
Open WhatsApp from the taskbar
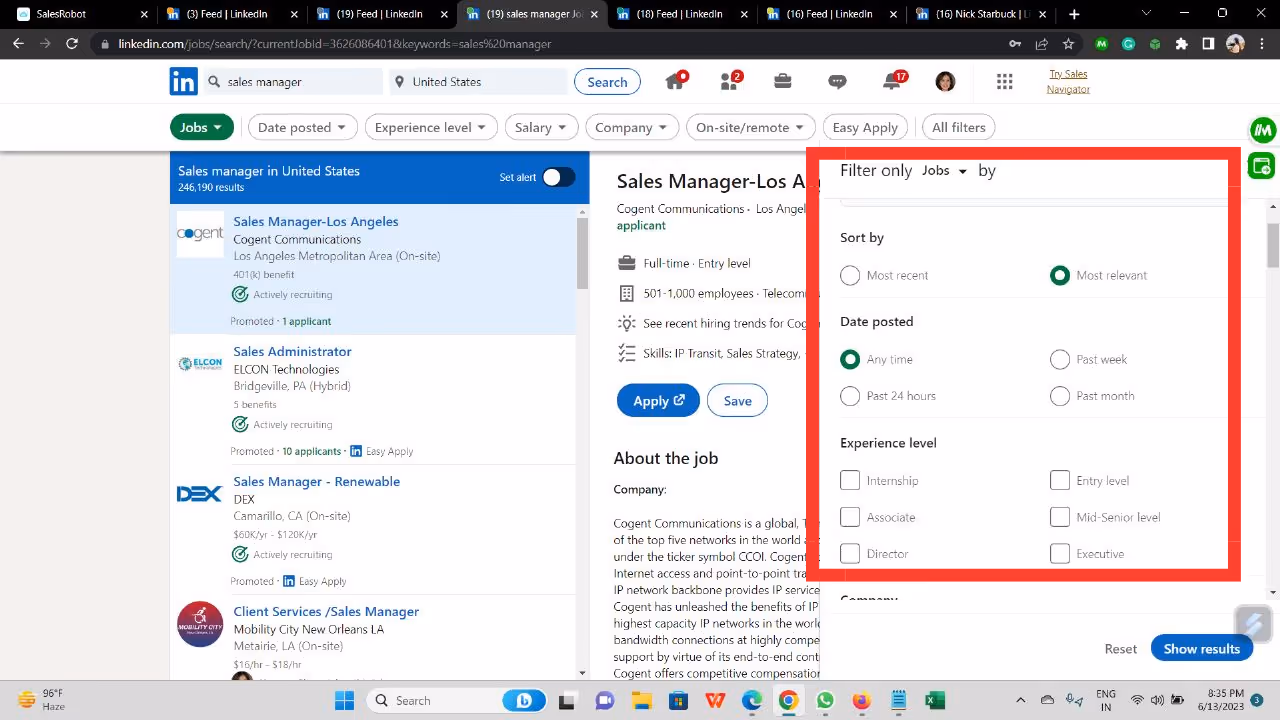tap(825, 700)
